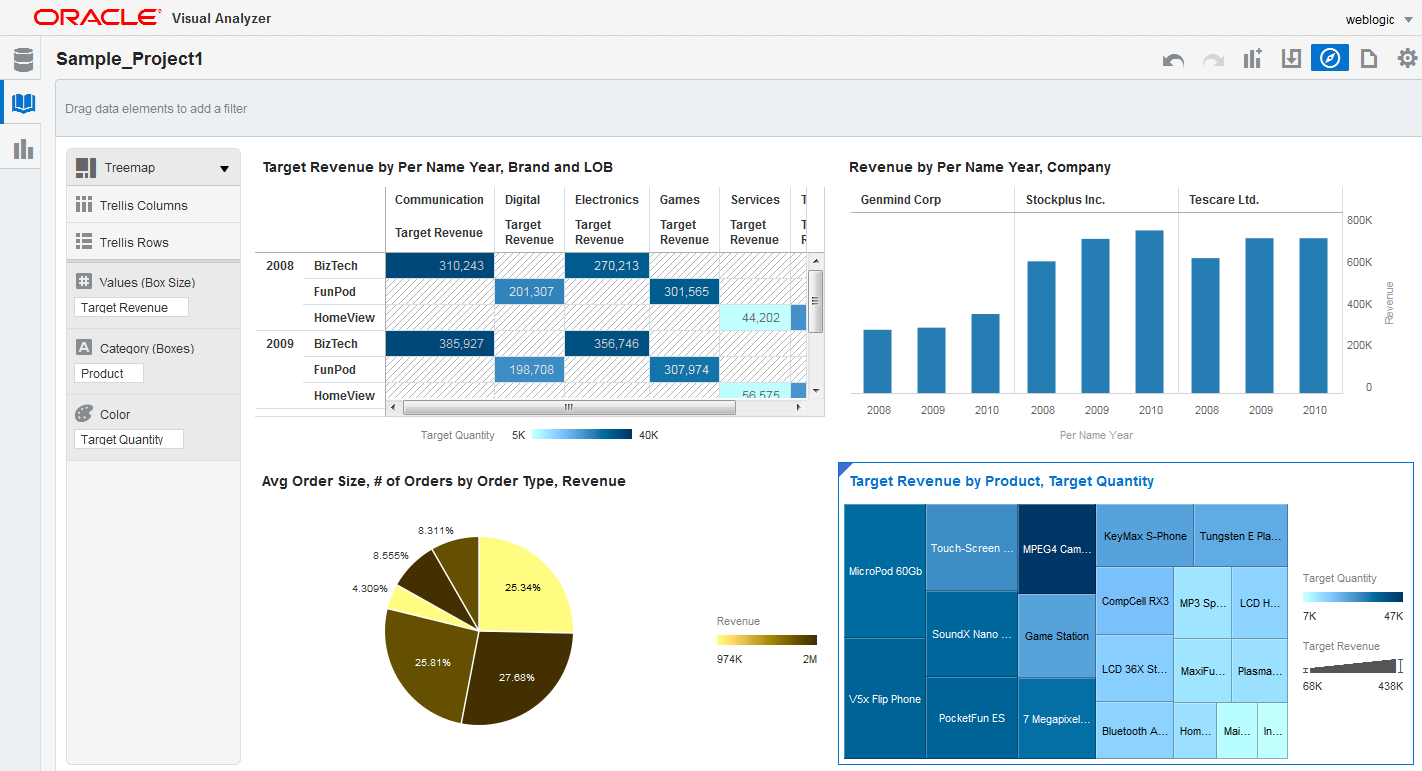
Task: Open the Visualizations bar chart sidebar icon
Action: click(23, 149)
